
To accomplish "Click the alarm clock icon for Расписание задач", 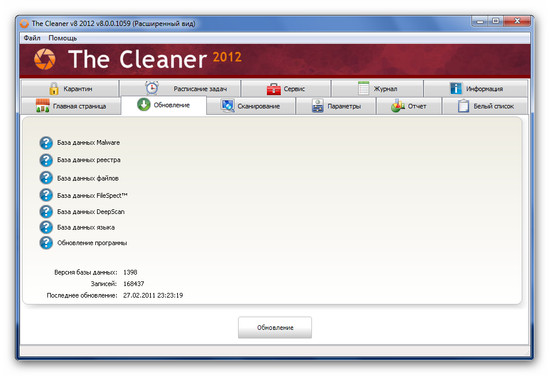I will tap(152, 88).
